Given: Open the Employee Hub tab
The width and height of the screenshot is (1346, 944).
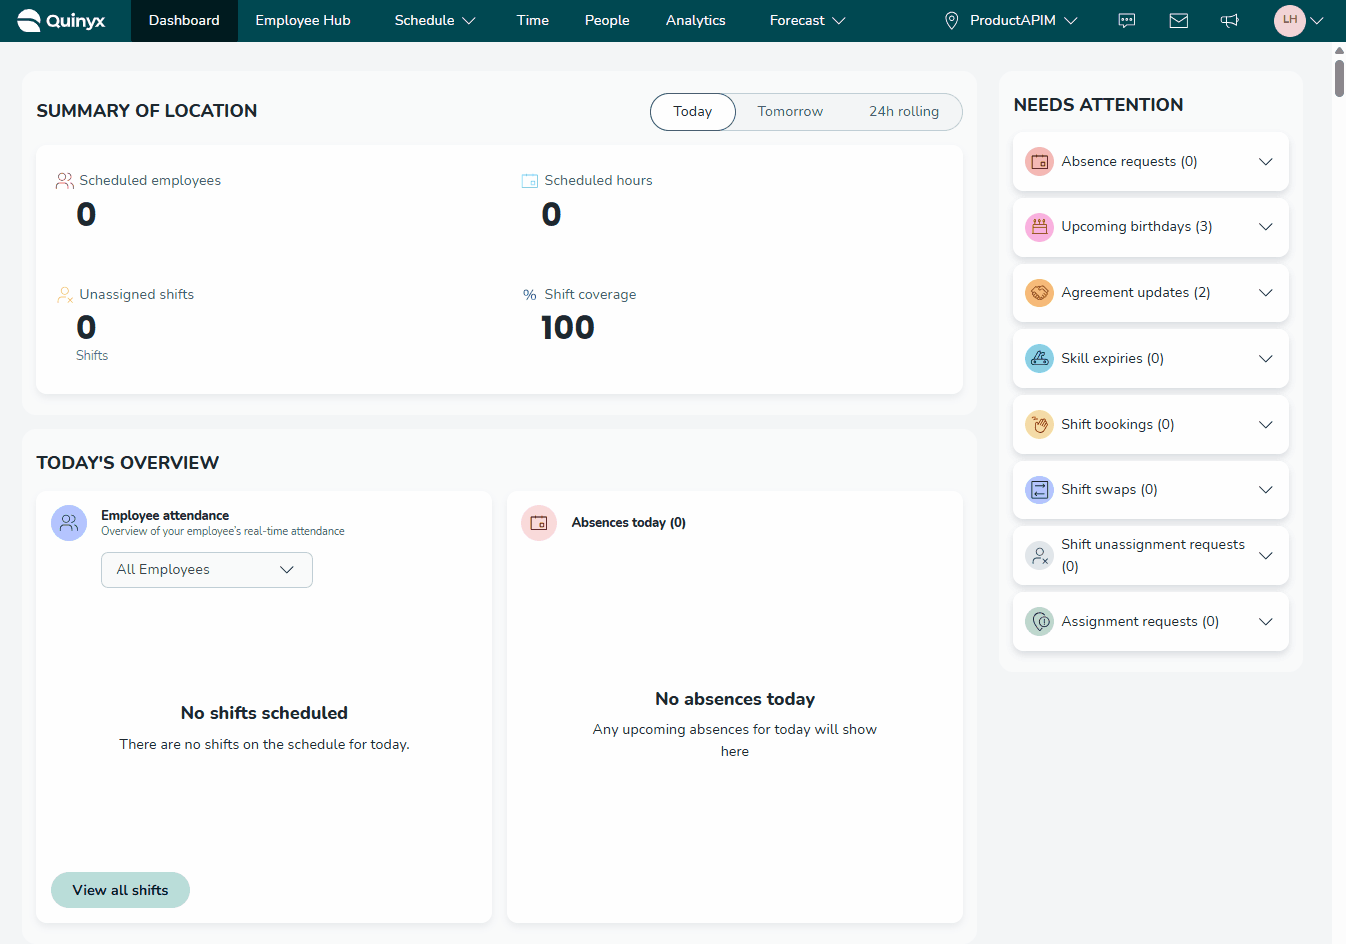Looking at the screenshot, I should (303, 21).
